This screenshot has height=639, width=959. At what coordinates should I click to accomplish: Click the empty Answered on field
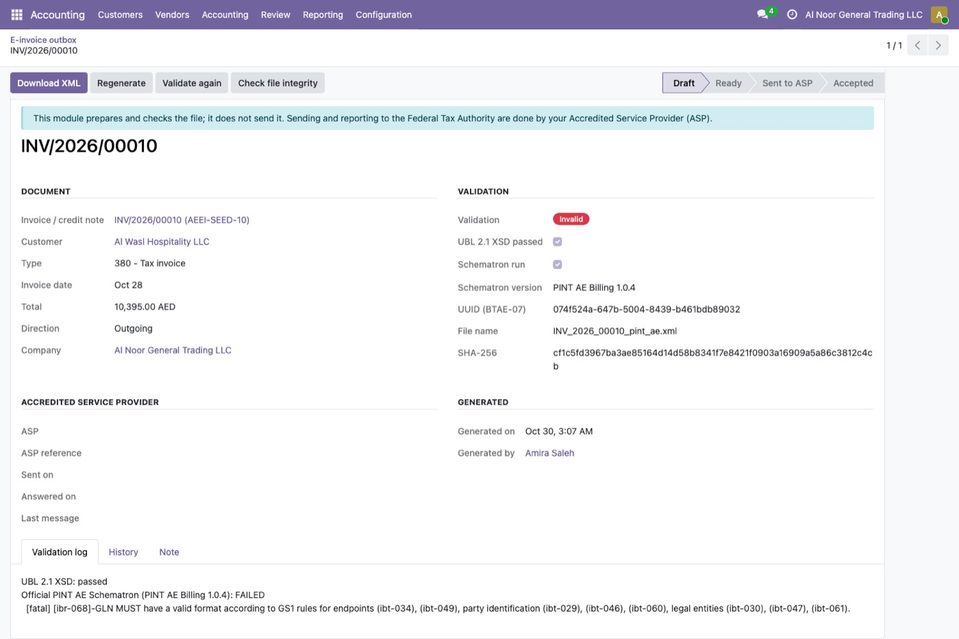pos(275,497)
